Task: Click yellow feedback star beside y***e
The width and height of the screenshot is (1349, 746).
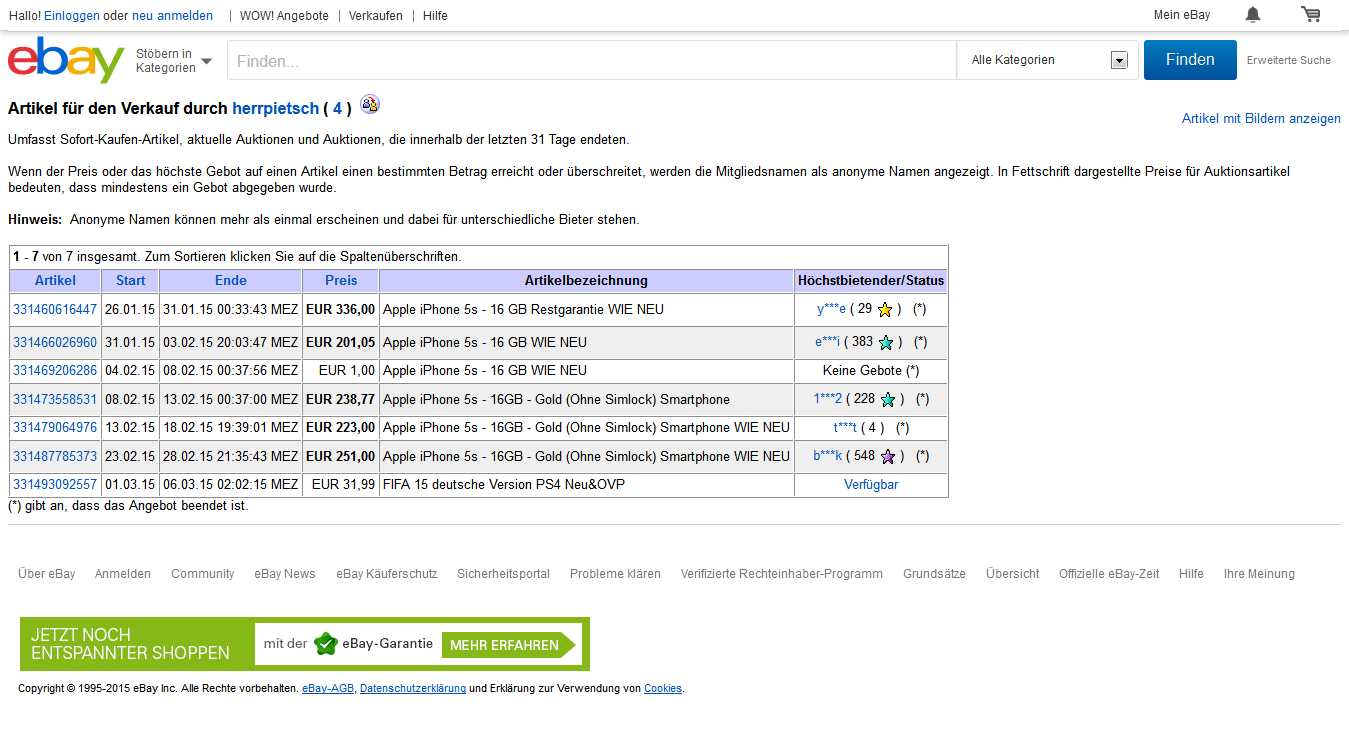Action: click(884, 310)
